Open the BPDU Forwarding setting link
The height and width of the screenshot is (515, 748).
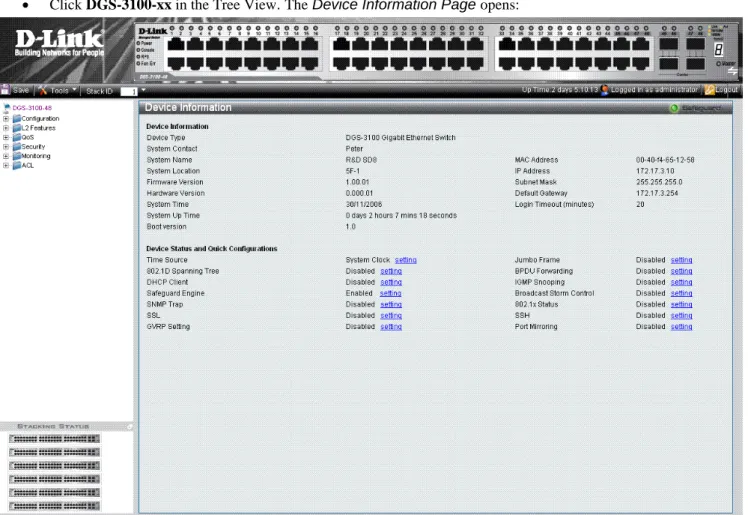(681, 271)
